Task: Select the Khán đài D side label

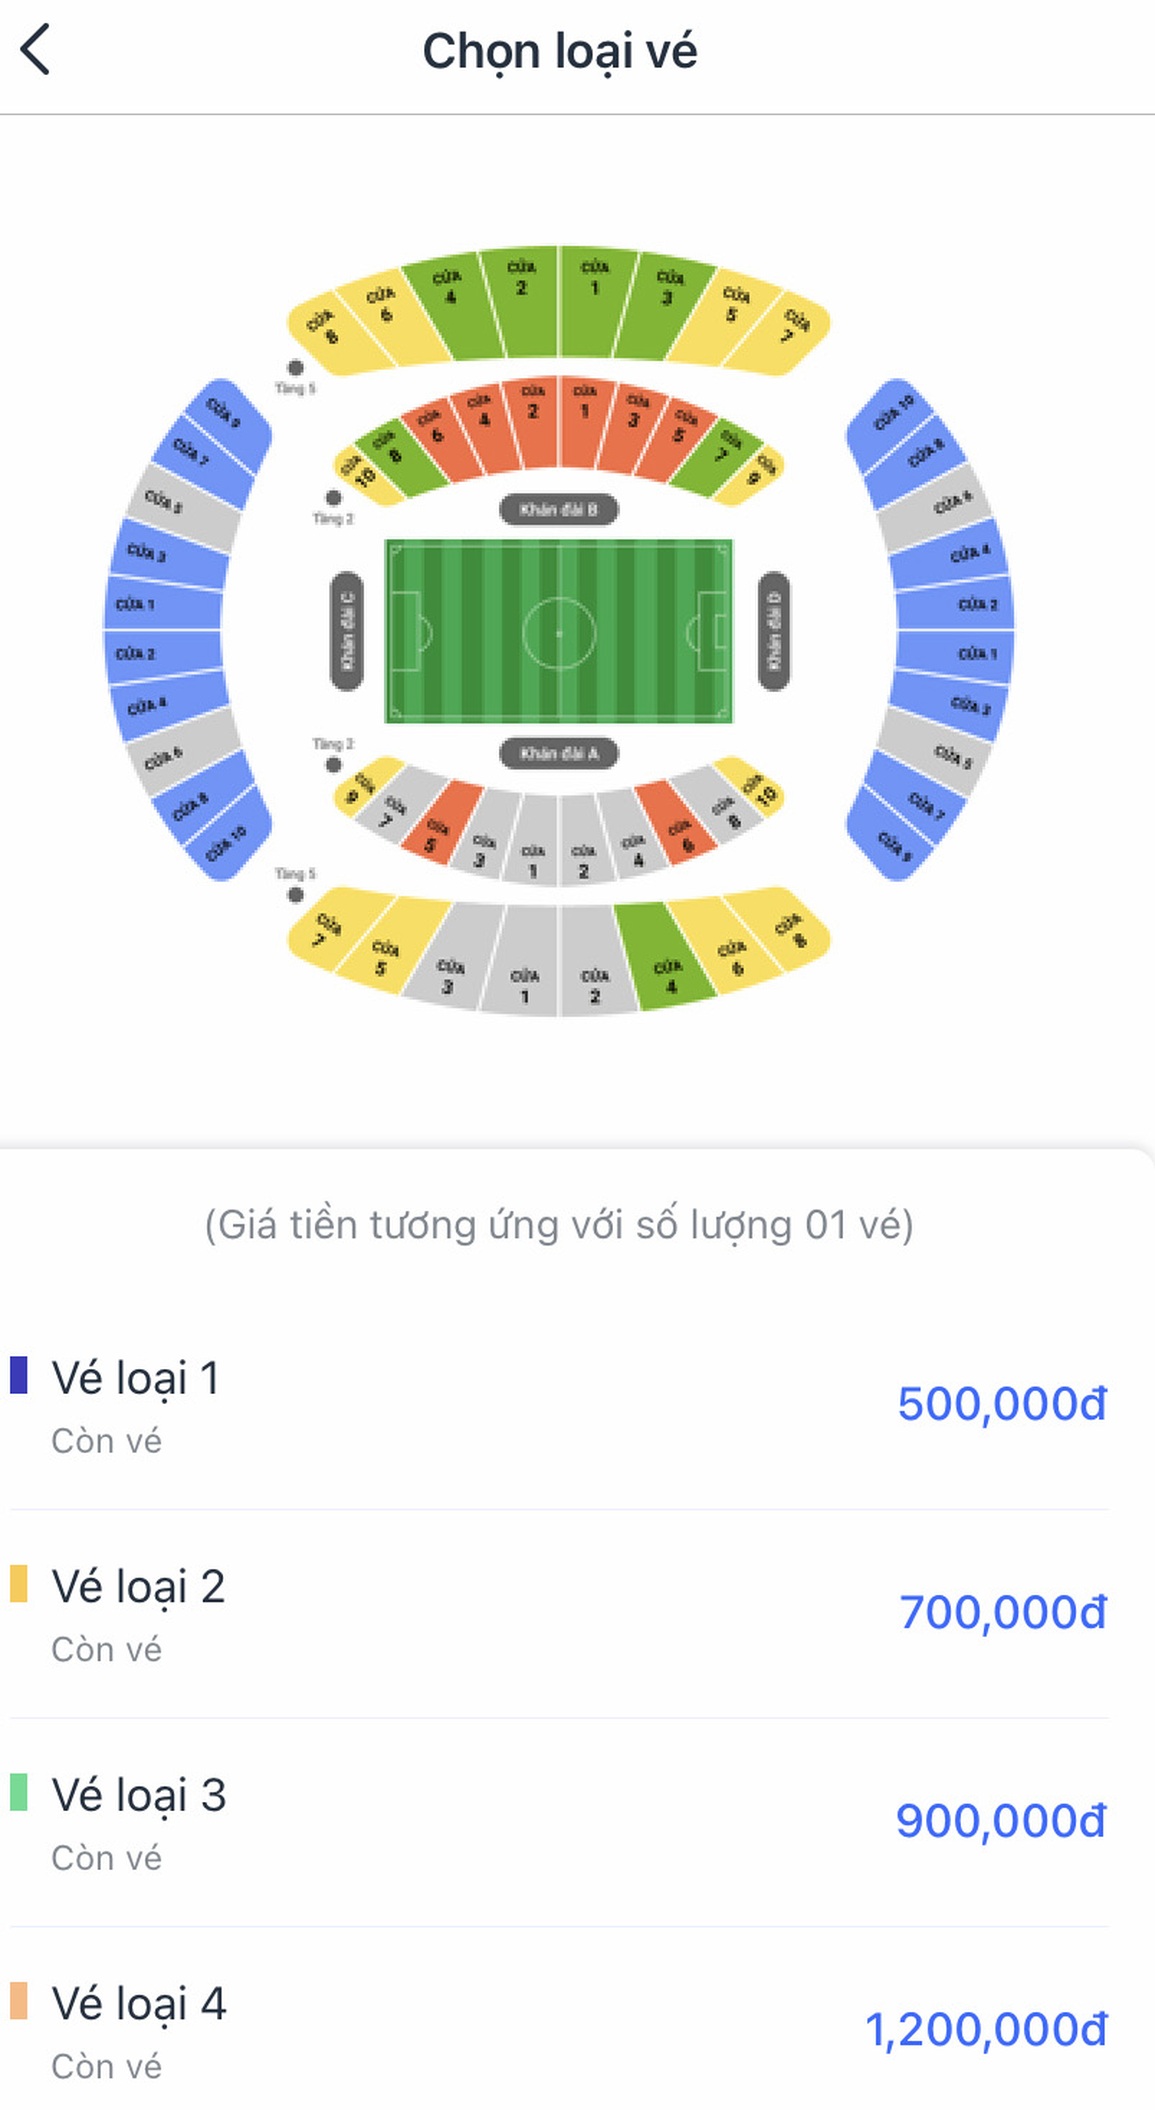Action: pos(773,631)
